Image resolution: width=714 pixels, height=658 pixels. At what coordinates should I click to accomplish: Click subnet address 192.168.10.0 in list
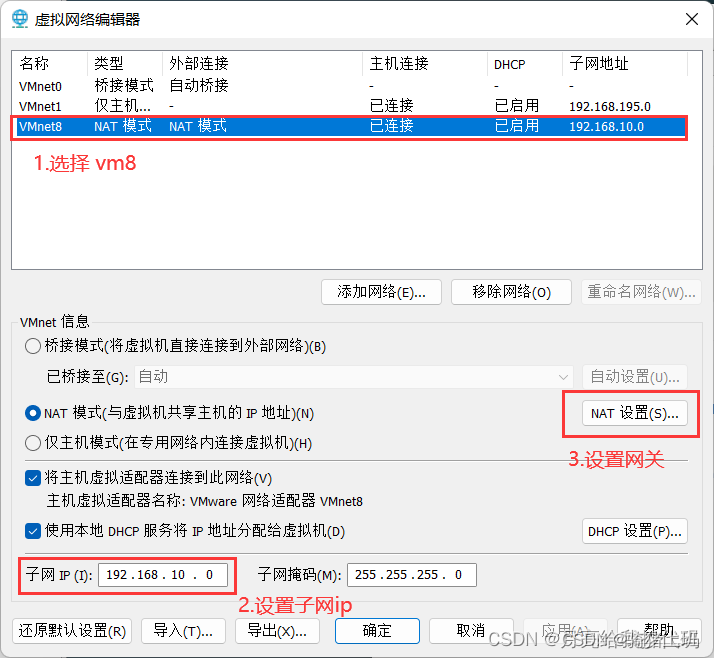coord(607,127)
